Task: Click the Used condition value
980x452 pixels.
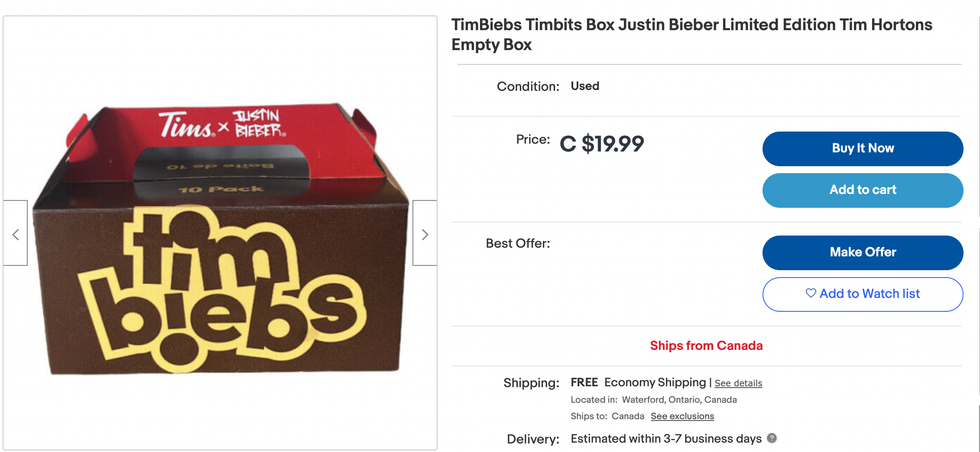Action: click(x=585, y=86)
